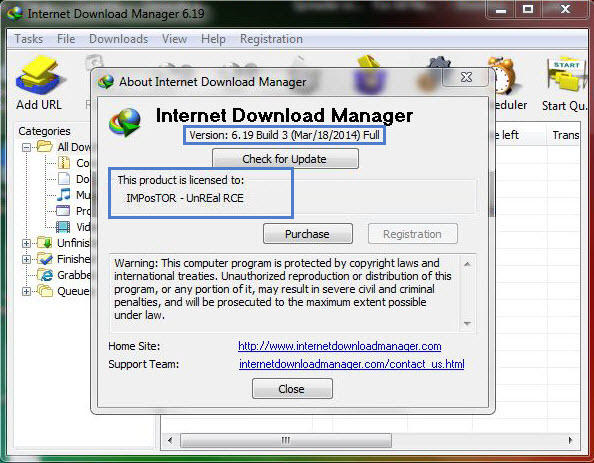Expand the Finished tree node
Screen dimensions: 594x463
(26, 260)
